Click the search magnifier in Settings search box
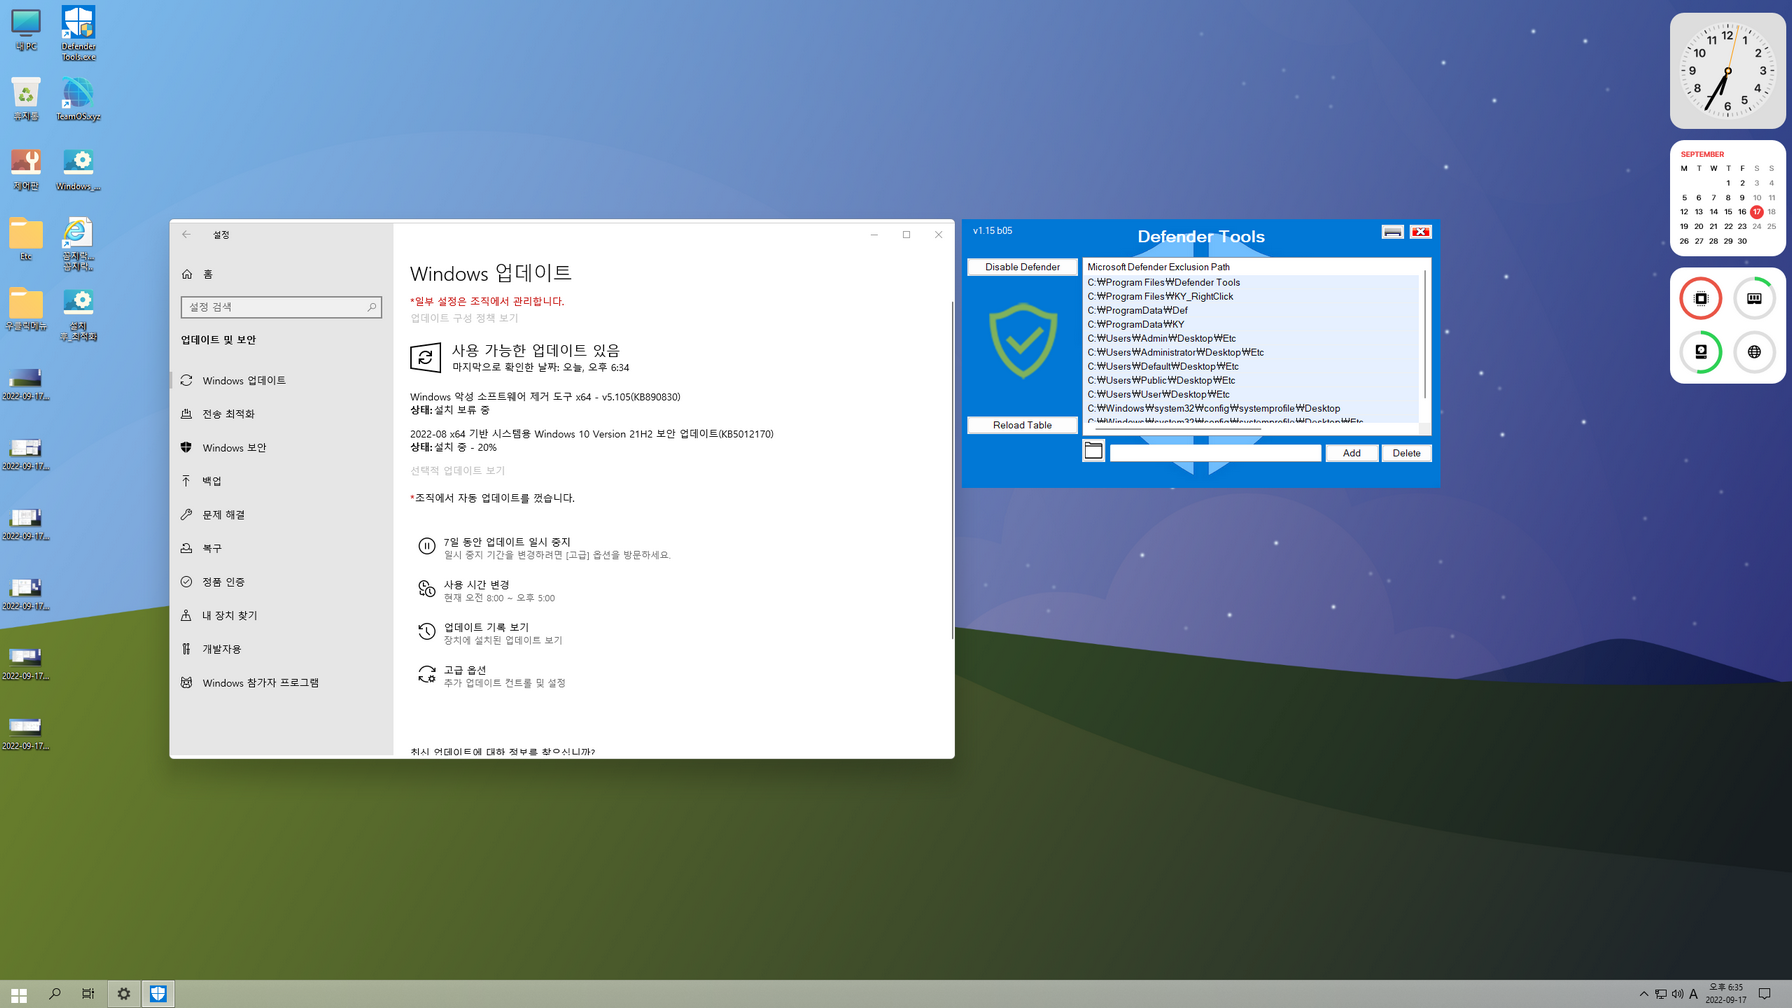Image resolution: width=1792 pixels, height=1008 pixels. pos(371,307)
